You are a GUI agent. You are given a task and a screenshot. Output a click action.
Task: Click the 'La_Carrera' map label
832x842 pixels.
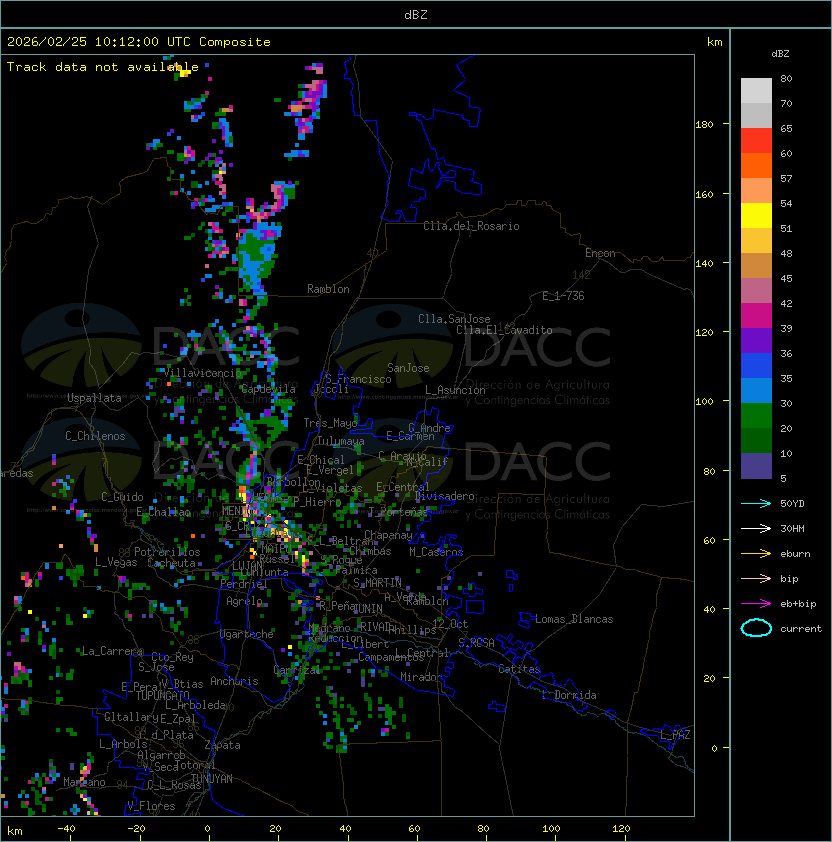[112, 651]
